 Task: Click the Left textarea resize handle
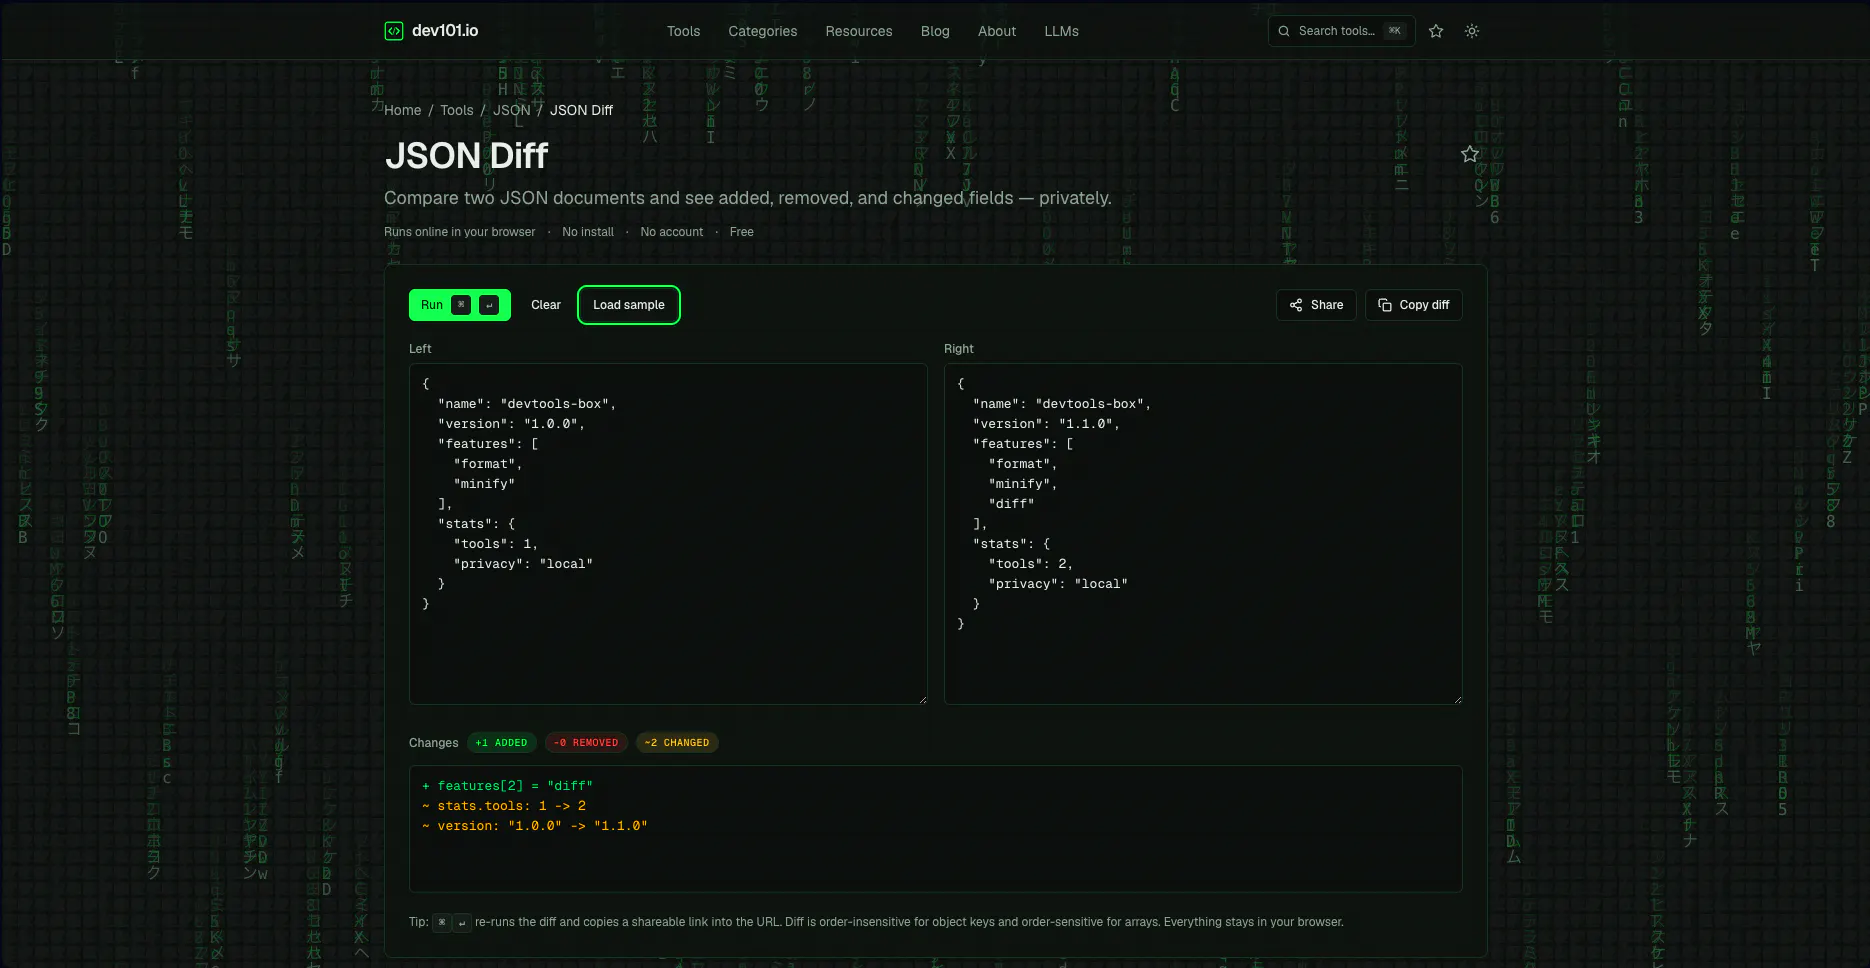pyautogui.click(x=922, y=699)
